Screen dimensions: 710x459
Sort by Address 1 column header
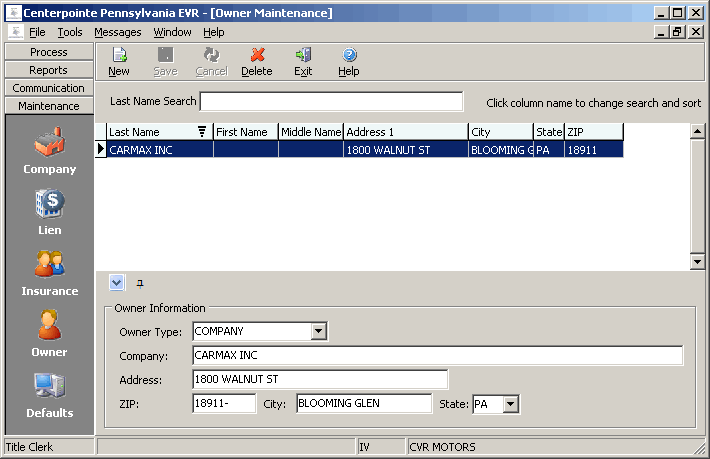pos(406,132)
